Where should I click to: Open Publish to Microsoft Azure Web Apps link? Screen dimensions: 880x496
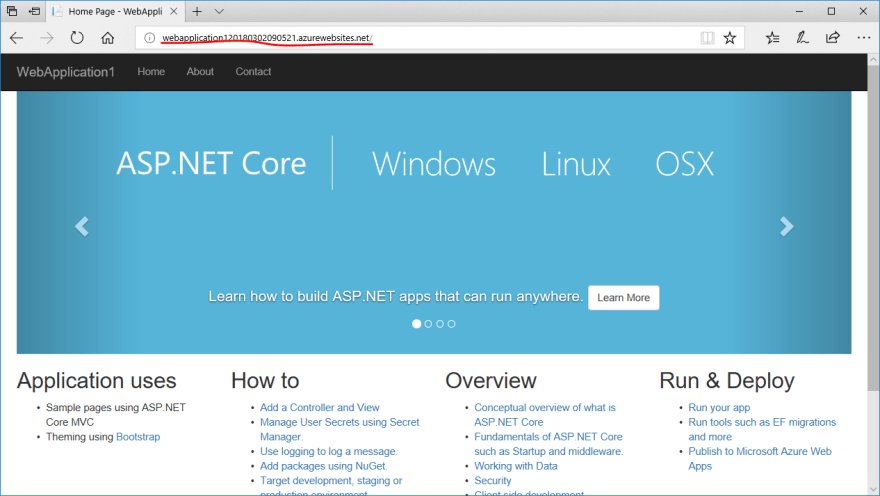760,458
